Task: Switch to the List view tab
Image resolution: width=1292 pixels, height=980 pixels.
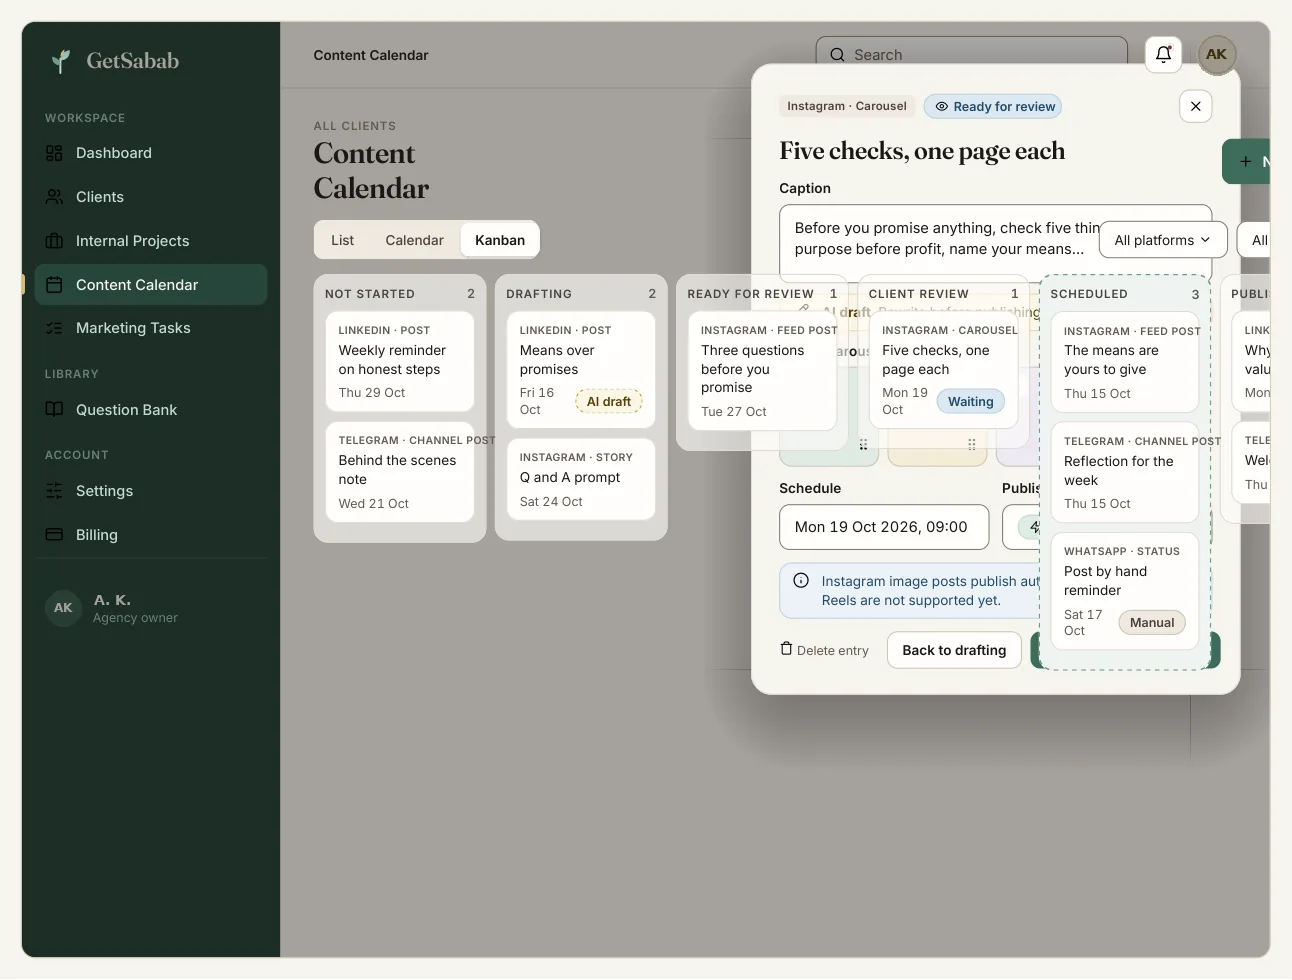Action: click(342, 240)
